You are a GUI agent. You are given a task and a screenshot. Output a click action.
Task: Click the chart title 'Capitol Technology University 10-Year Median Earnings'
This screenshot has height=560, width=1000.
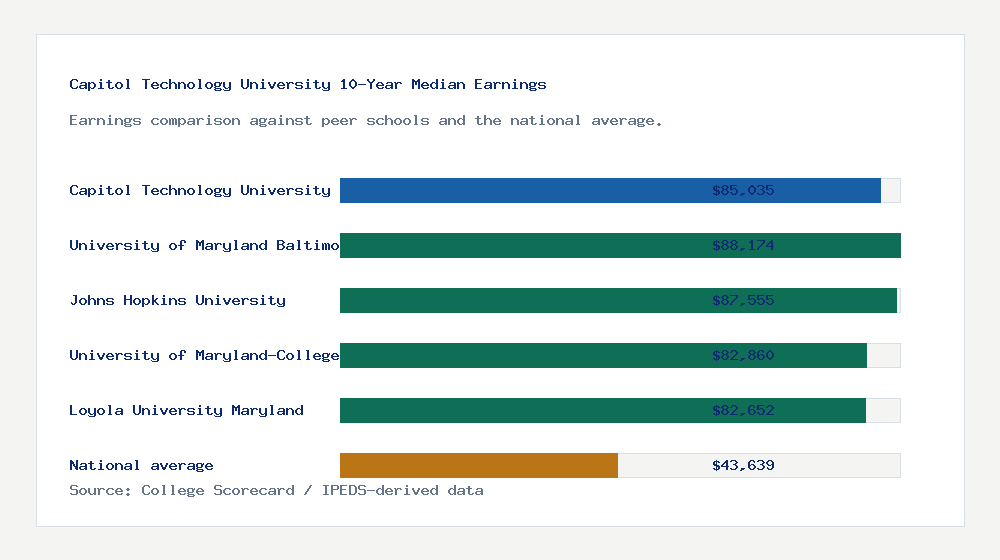click(307, 84)
